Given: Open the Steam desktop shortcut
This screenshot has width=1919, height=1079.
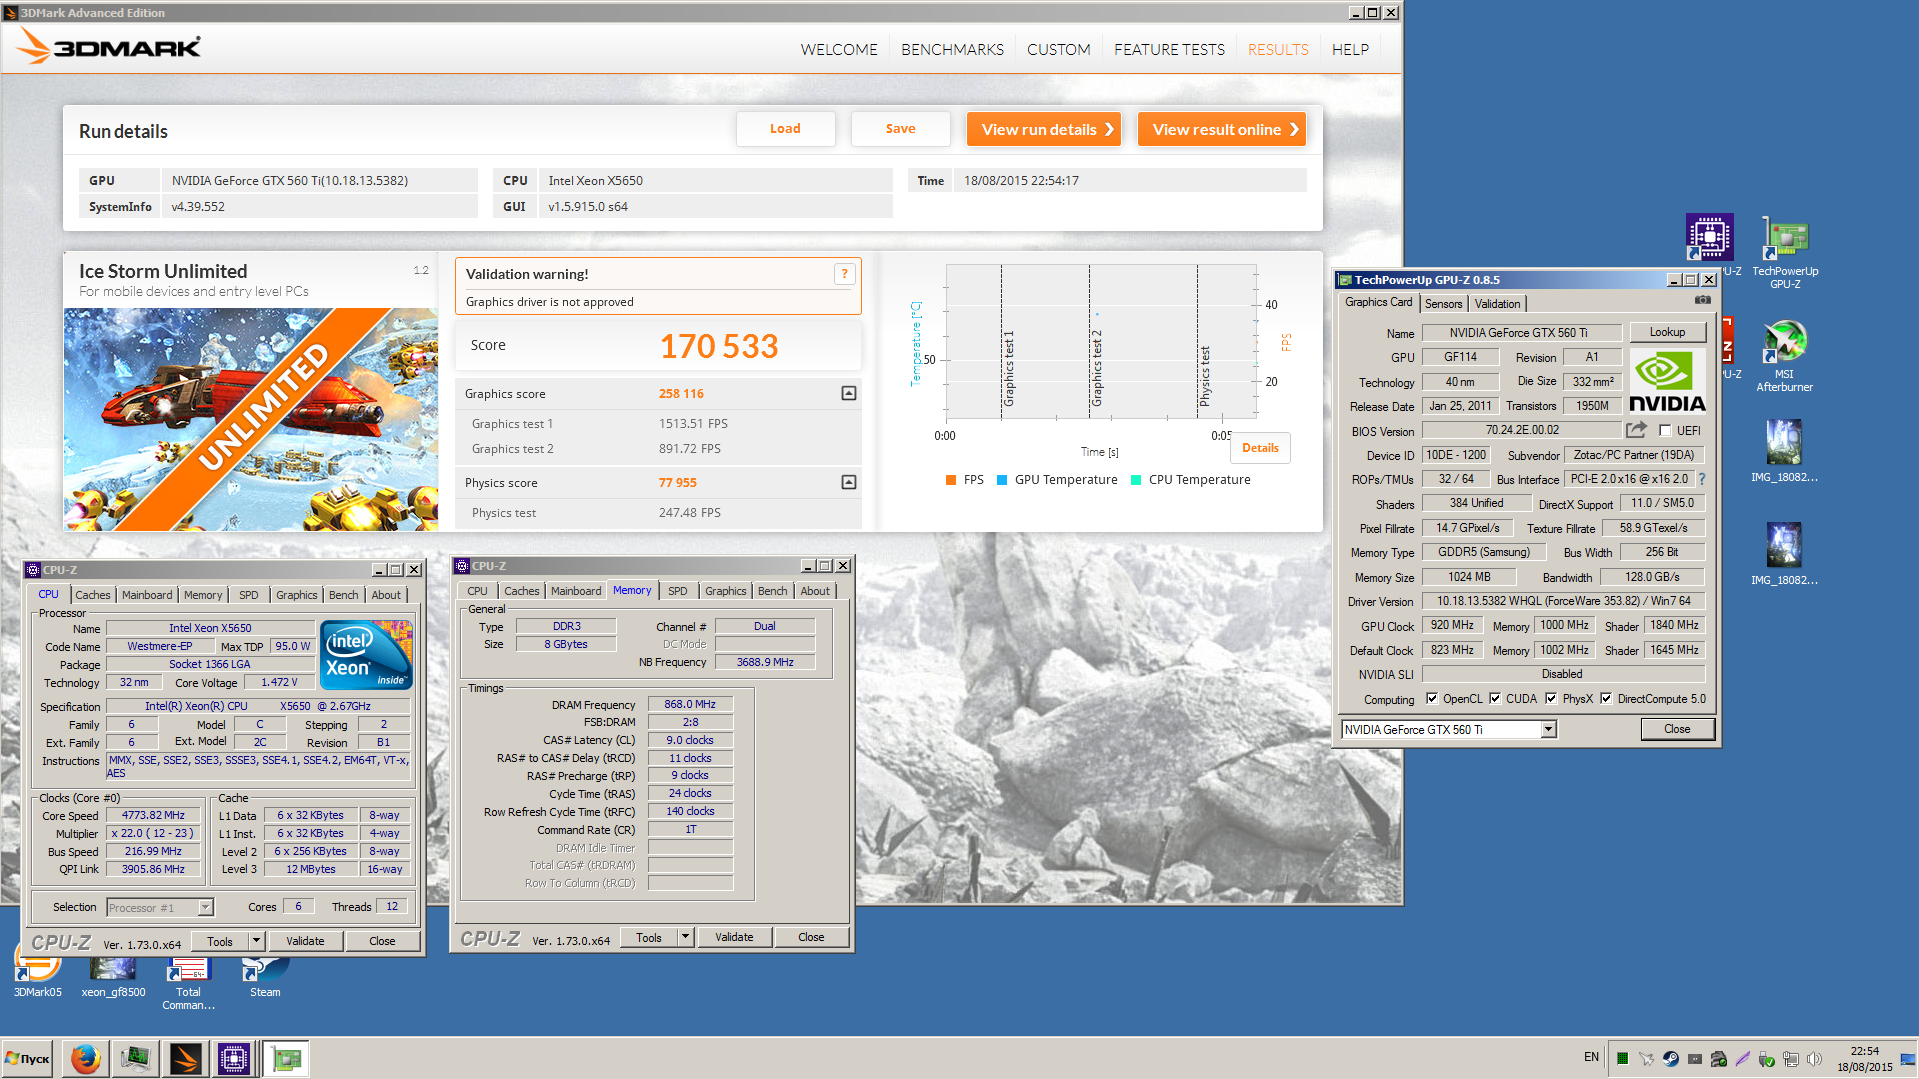Looking at the screenshot, I should [x=264, y=977].
